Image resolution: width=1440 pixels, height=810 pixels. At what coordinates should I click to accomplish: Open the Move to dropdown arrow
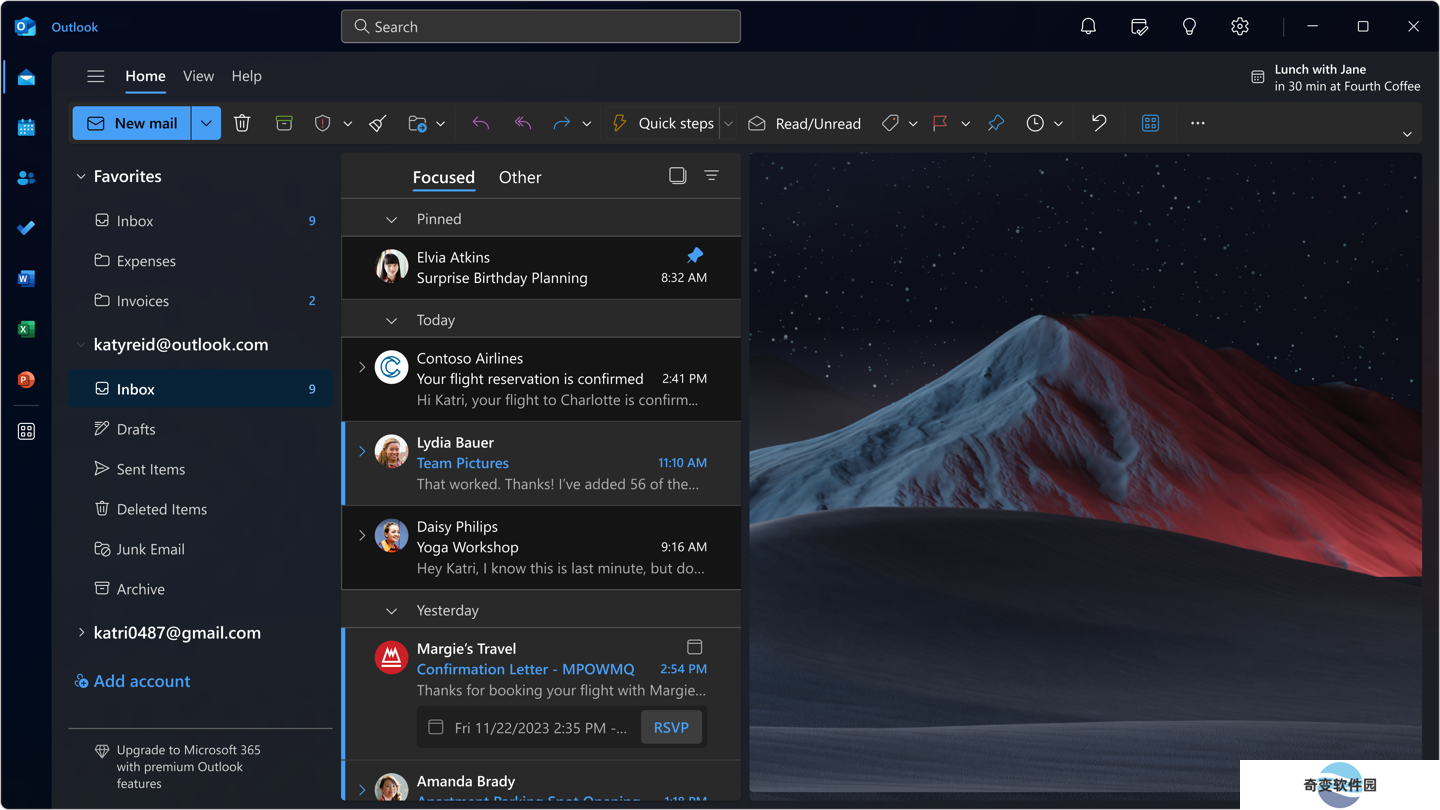(x=440, y=124)
